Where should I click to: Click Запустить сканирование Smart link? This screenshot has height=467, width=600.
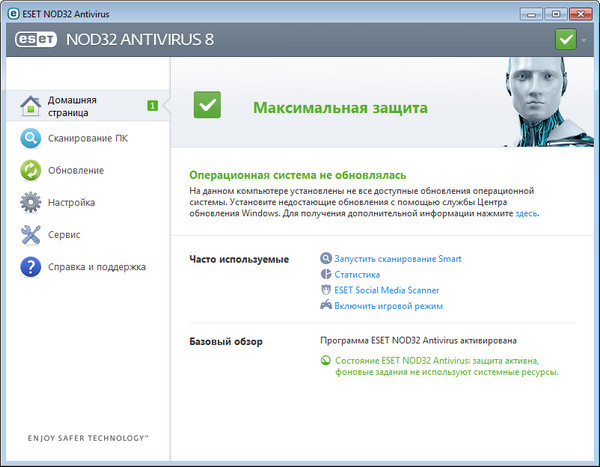[x=398, y=259]
